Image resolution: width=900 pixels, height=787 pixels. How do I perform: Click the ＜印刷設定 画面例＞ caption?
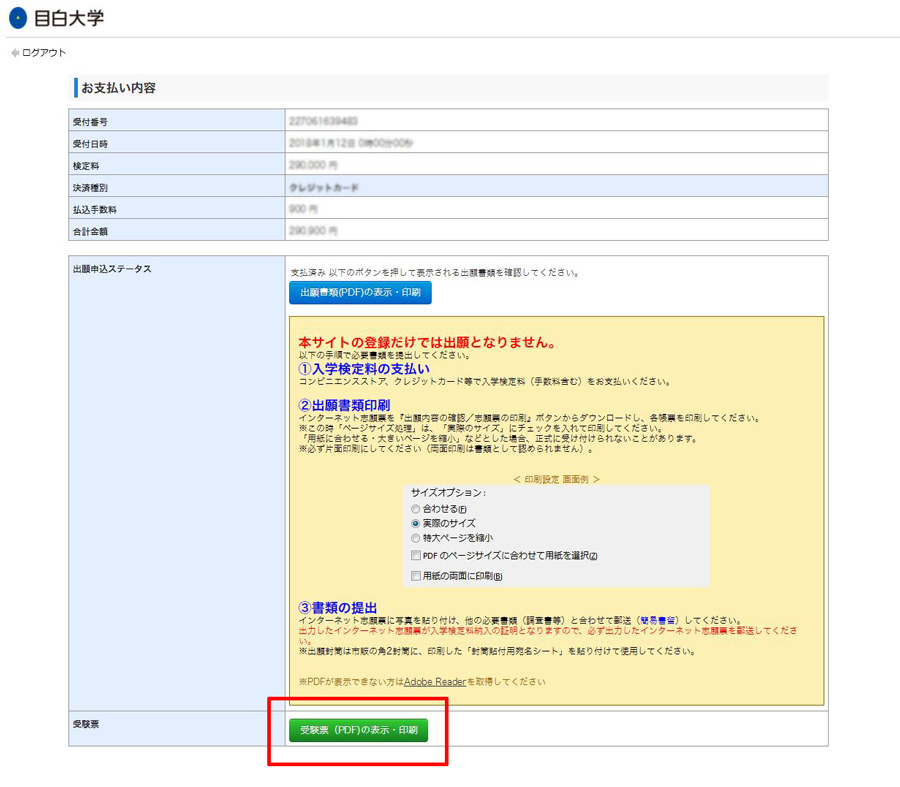pyautogui.click(x=556, y=479)
